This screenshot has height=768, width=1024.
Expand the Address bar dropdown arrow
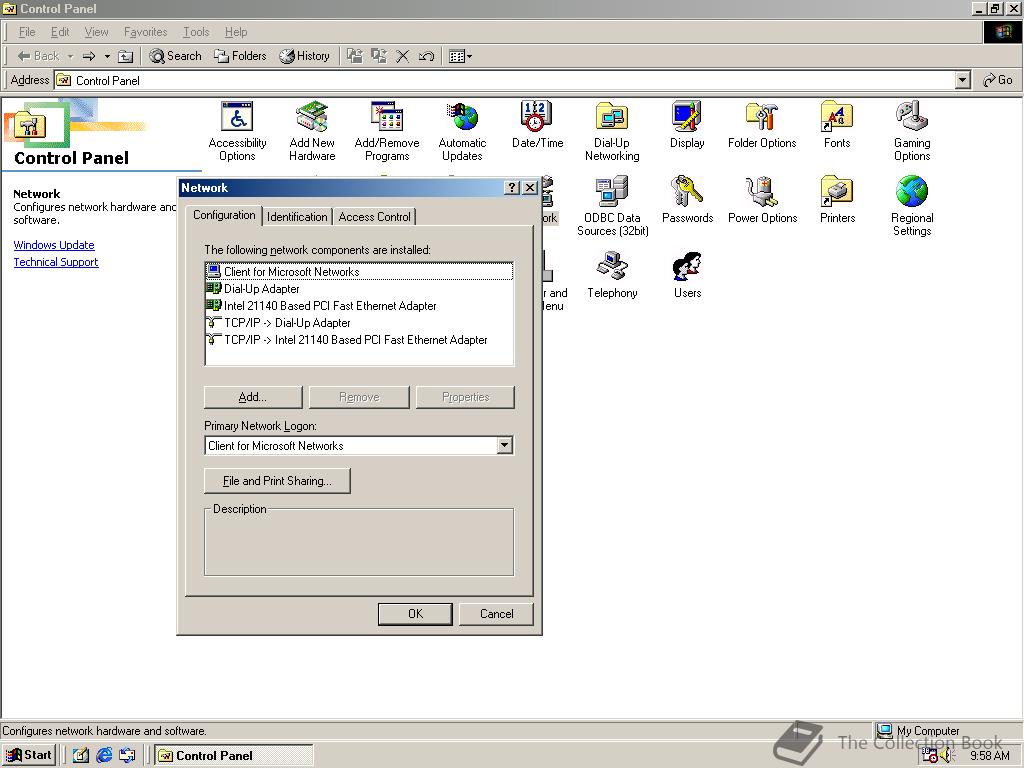(962, 80)
